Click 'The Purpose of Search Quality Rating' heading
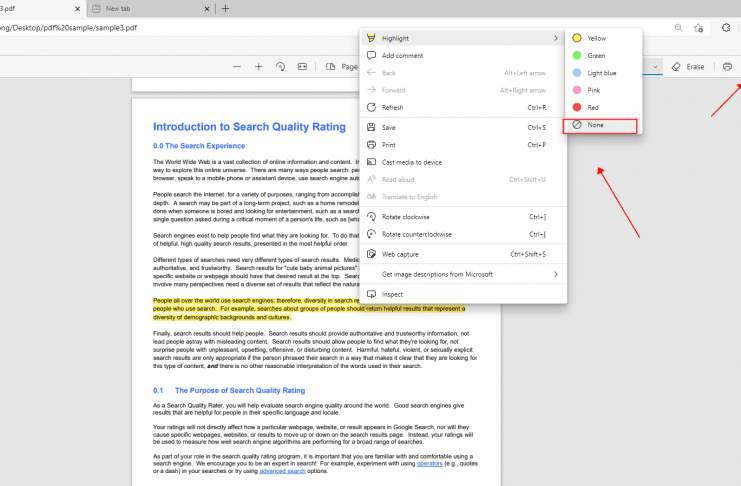Screen dimensions: 741x486 click(x=240, y=391)
